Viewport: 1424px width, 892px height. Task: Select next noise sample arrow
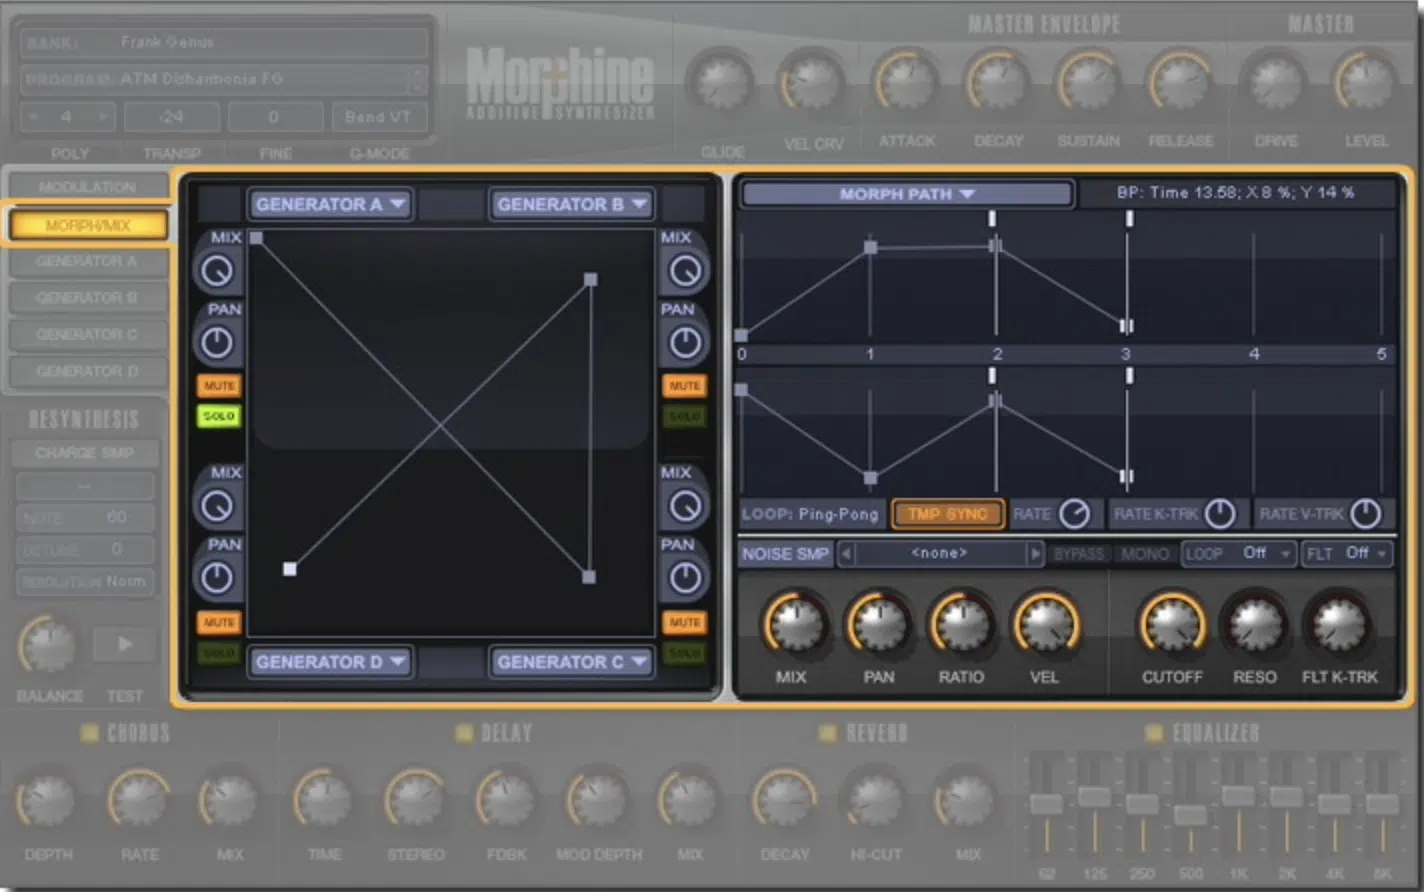pos(1034,553)
